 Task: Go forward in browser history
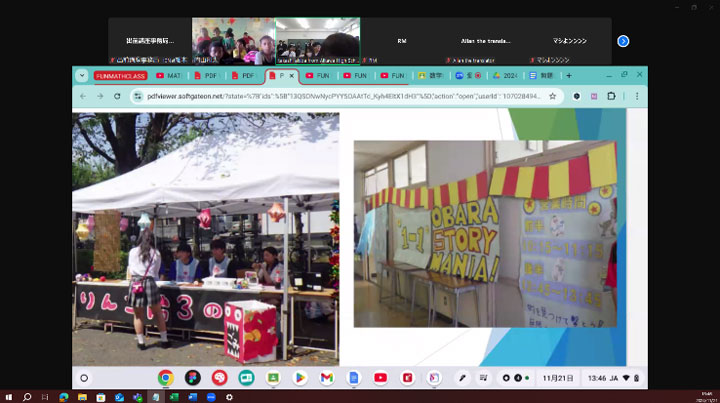pyautogui.click(x=100, y=96)
